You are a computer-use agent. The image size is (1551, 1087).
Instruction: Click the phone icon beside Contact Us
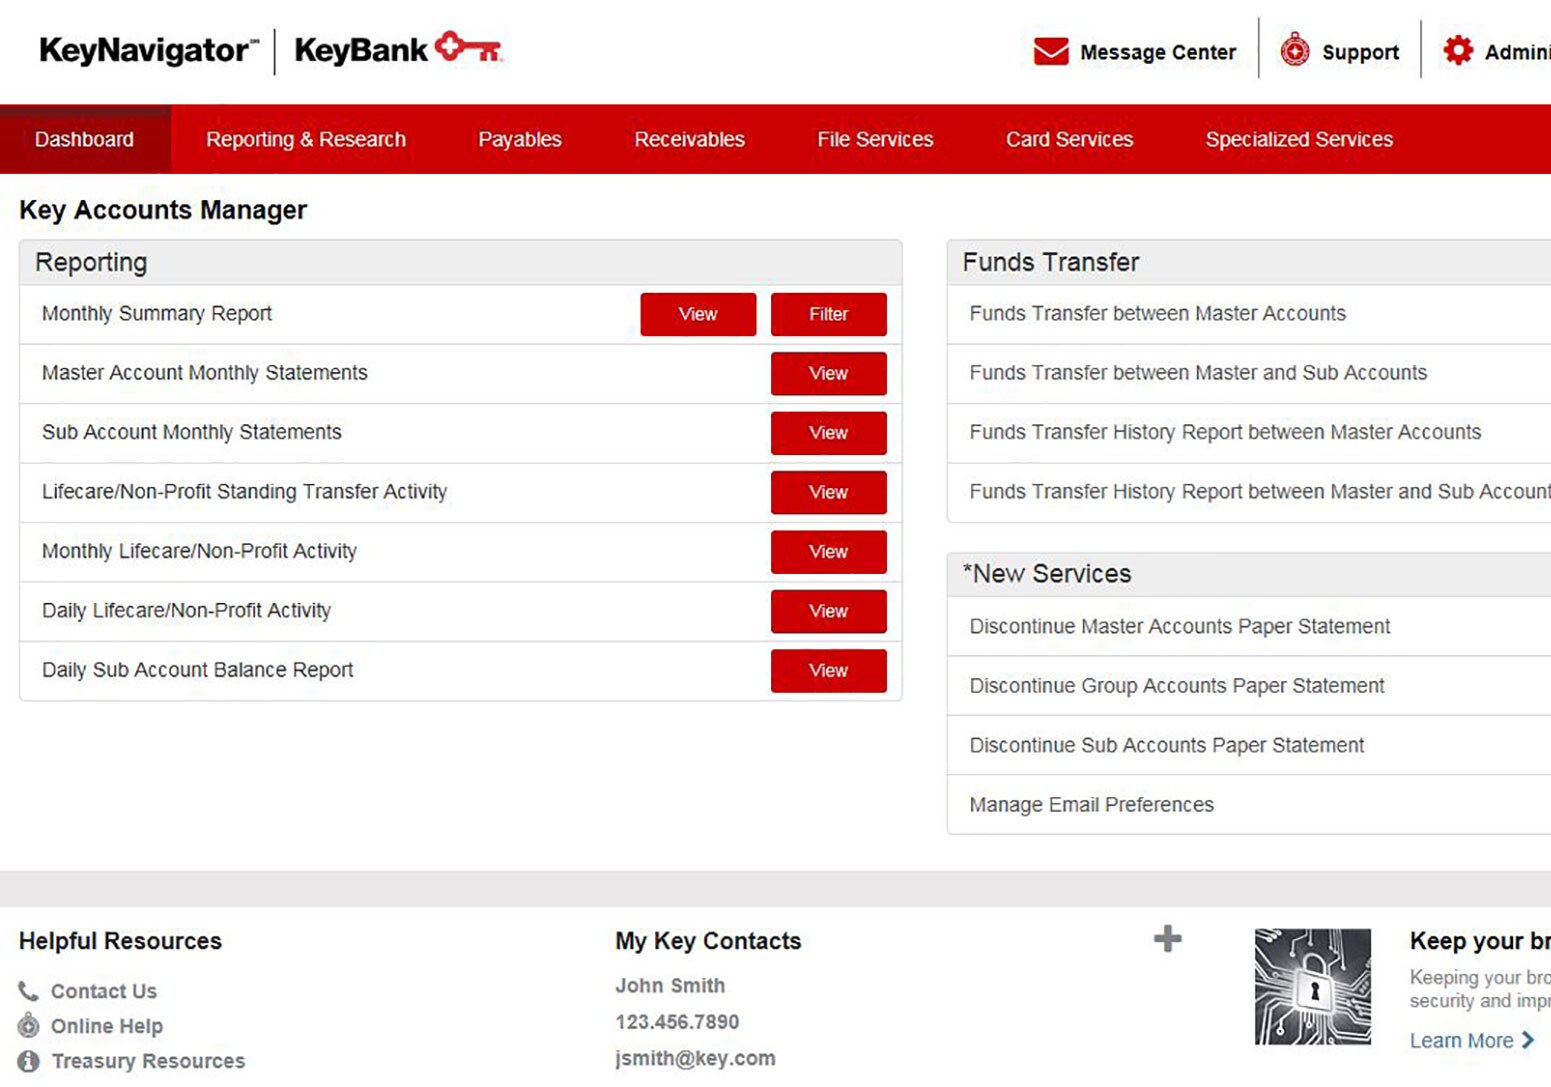[28, 991]
